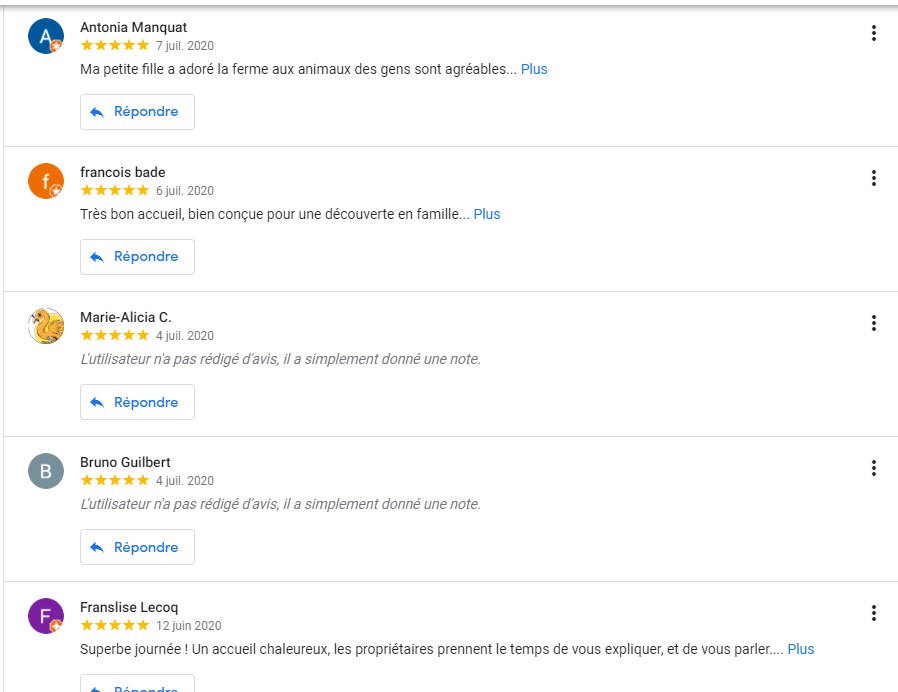This screenshot has height=692, width=898.
Task: Open Franslise Lecoq's reviewer name link
Action: tap(129, 607)
